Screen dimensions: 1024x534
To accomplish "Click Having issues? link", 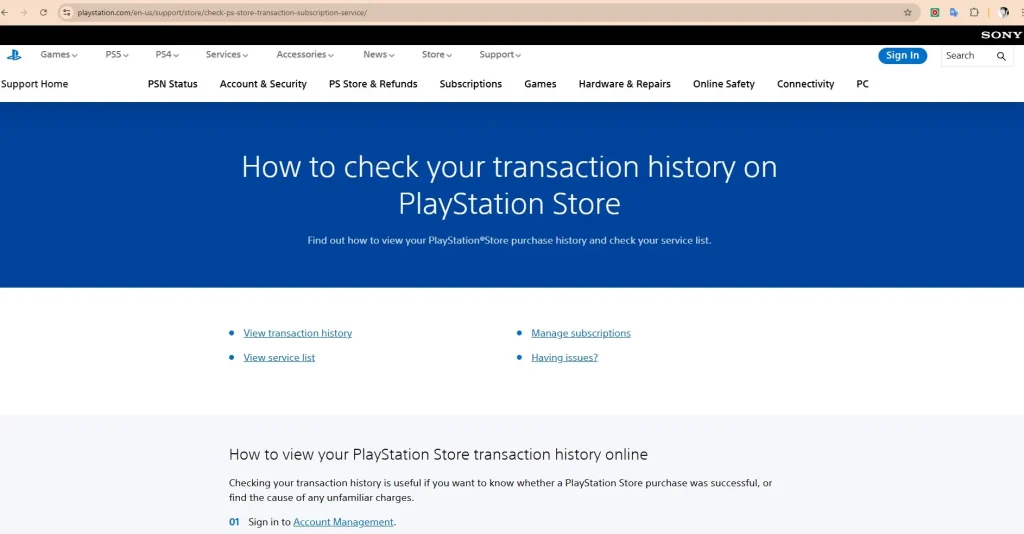I will coord(564,358).
